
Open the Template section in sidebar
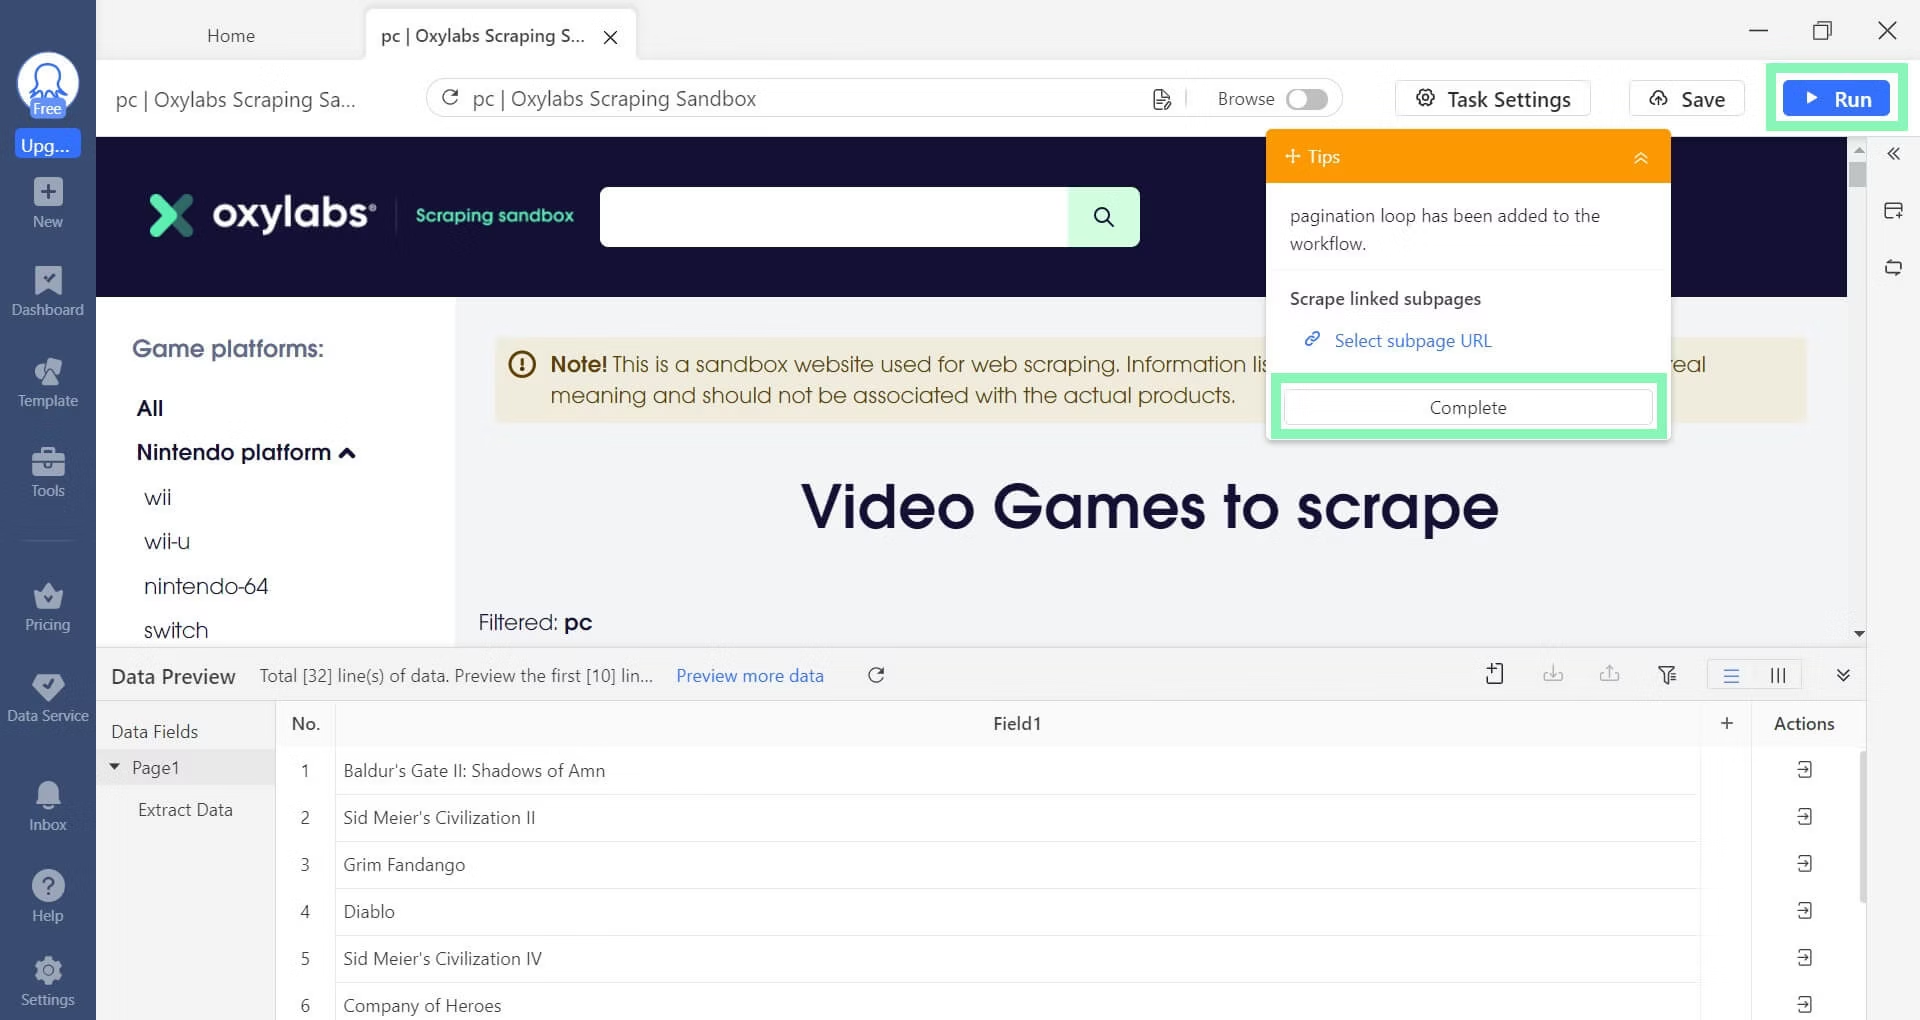(x=47, y=383)
